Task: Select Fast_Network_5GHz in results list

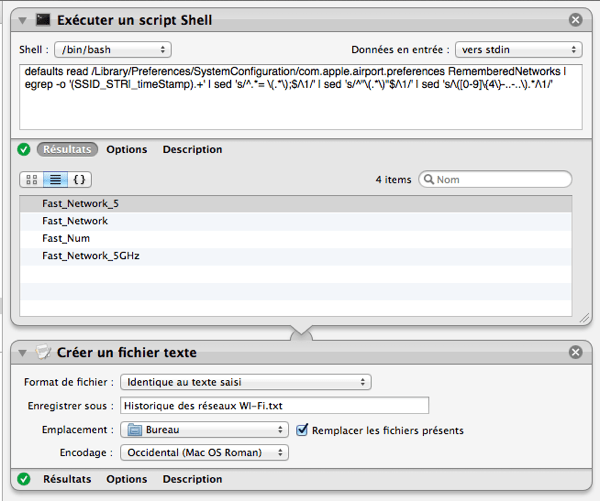Action: 90,256
